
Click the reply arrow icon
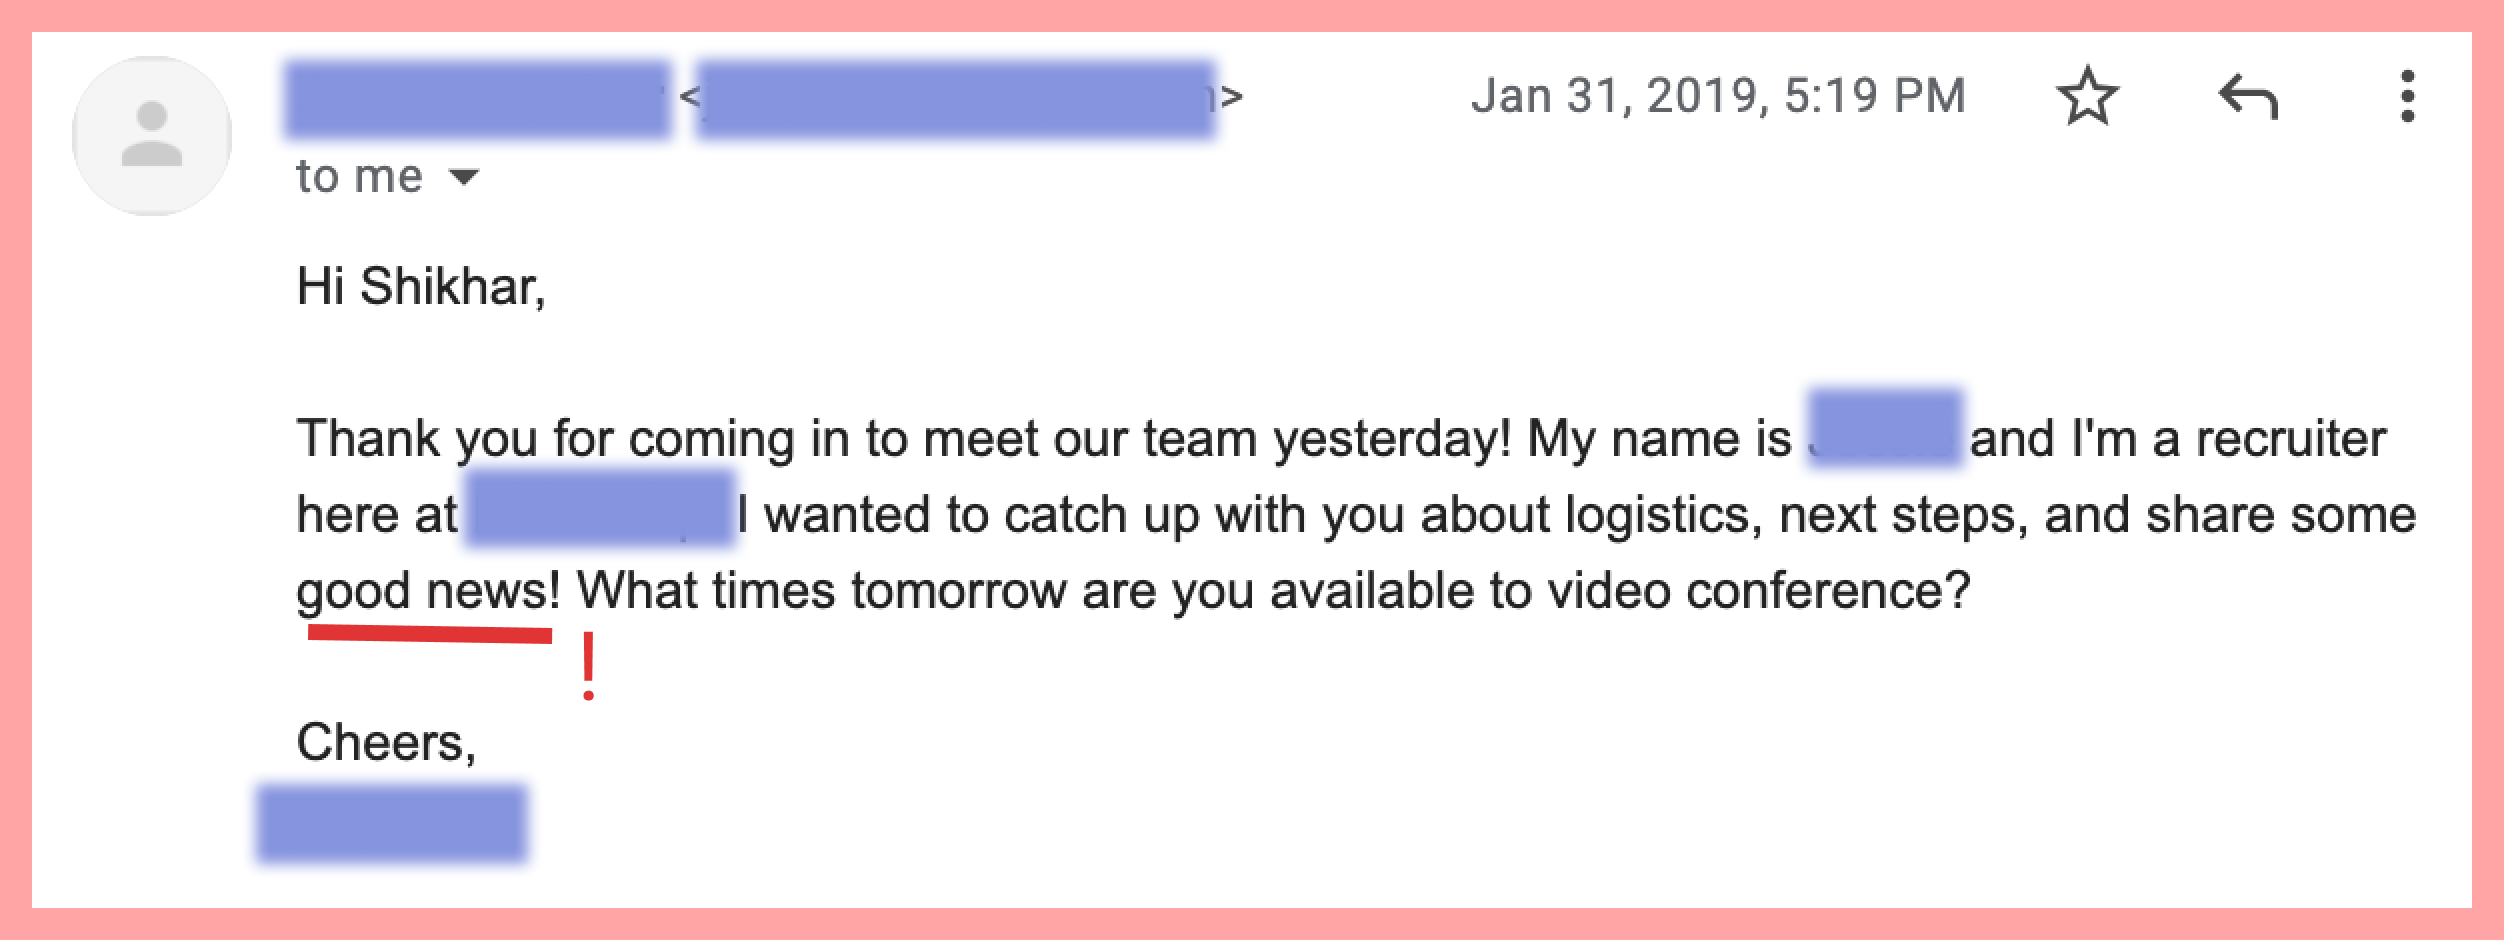point(2248,97)
